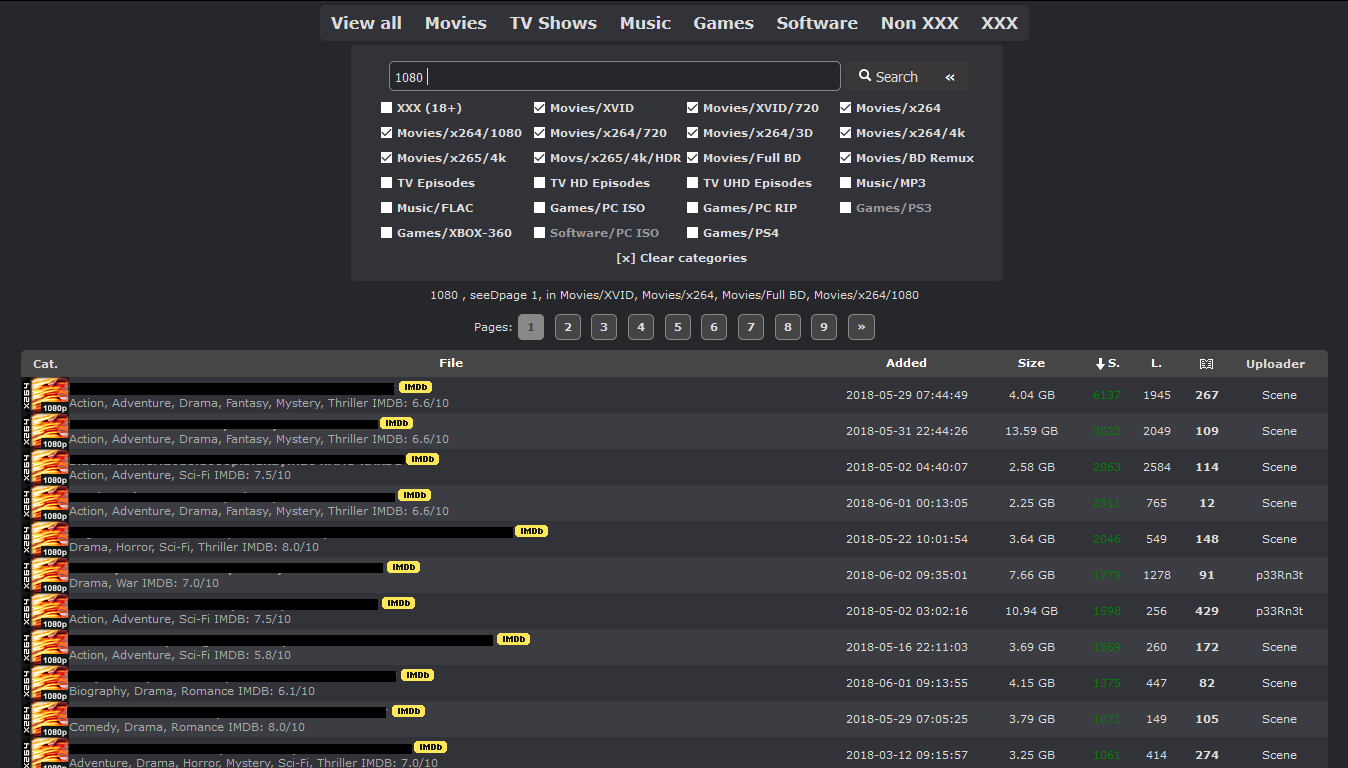Screen dimensions: 1348x768
Task: Click the search text field containing 1080
Action: tap(614, 77)
